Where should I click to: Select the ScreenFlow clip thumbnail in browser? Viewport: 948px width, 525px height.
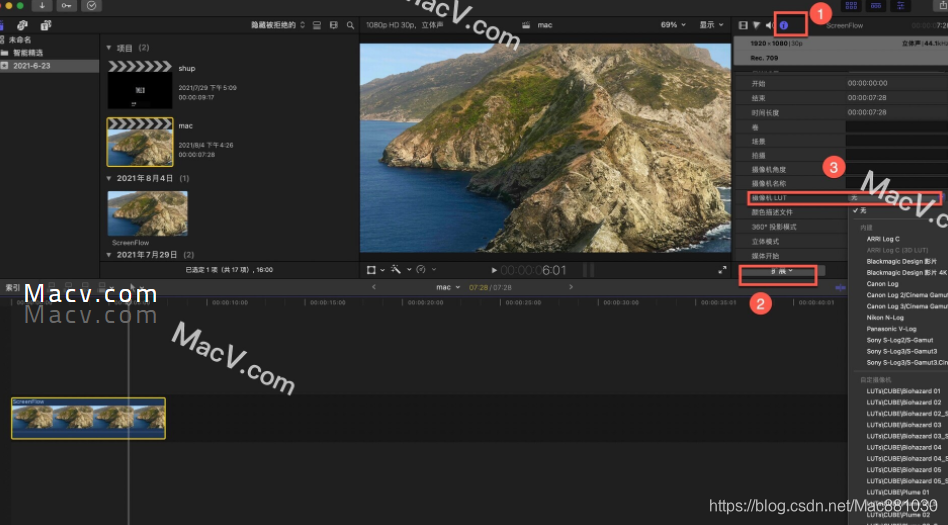click(x=148, y=214)
